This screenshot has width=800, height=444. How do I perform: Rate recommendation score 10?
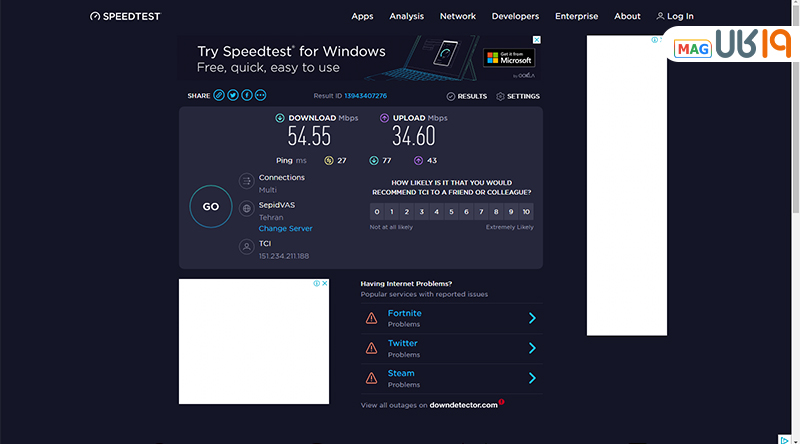[526, 212]
